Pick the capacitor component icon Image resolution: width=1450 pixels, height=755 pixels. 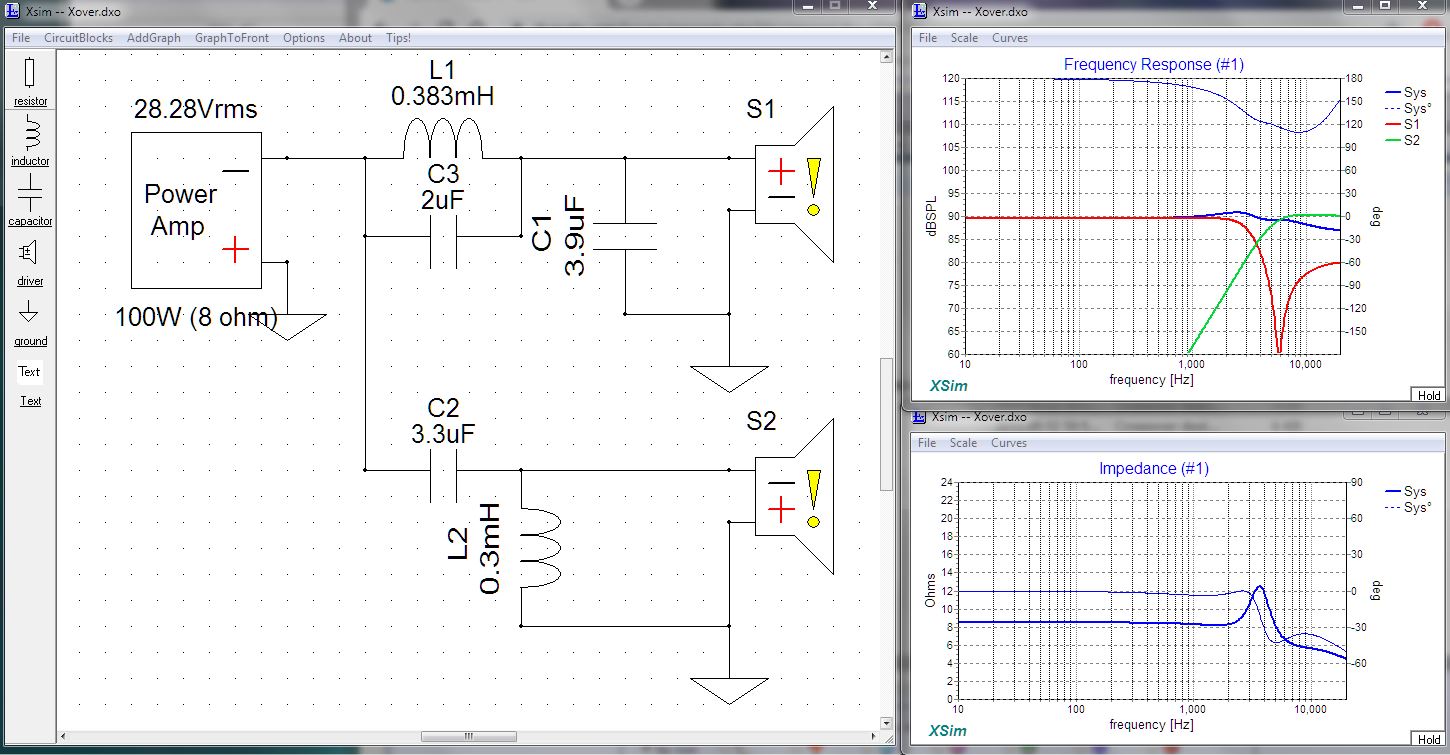point(30,193)
